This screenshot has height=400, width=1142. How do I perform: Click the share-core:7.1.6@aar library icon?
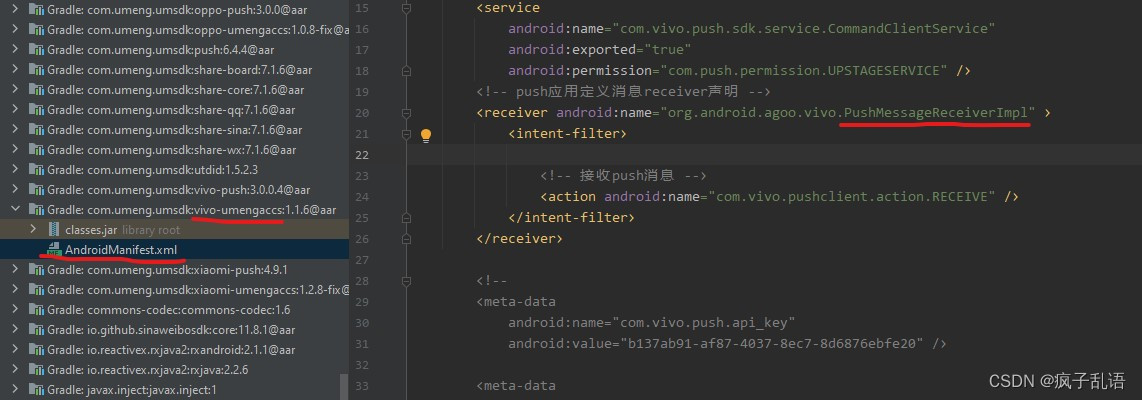tap(36, 90)
